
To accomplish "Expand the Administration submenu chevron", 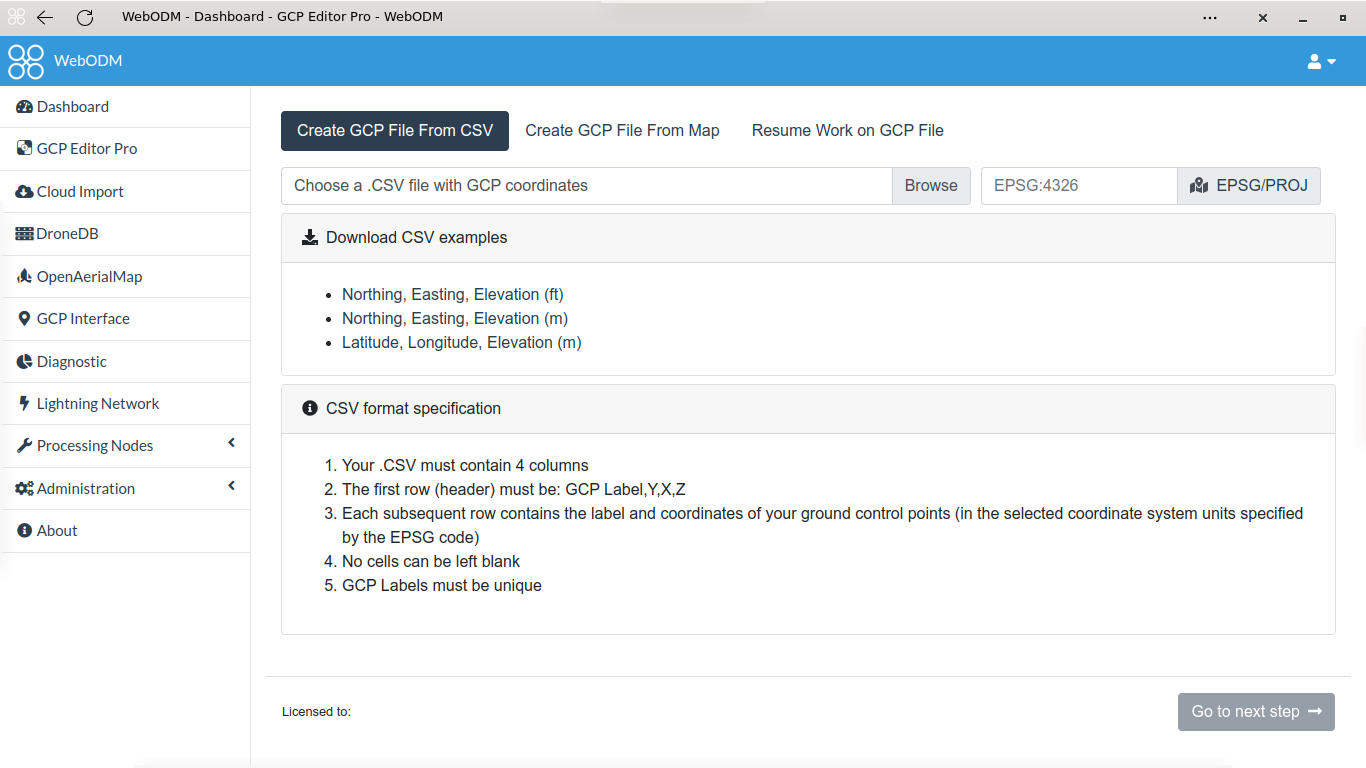I will coord(231,486).
